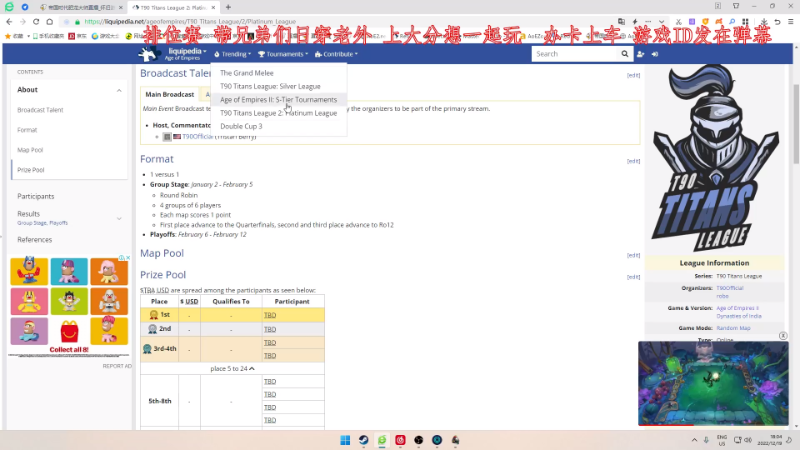Open the browser hamburger menu
800x450 pixels.
pos(791,21)
